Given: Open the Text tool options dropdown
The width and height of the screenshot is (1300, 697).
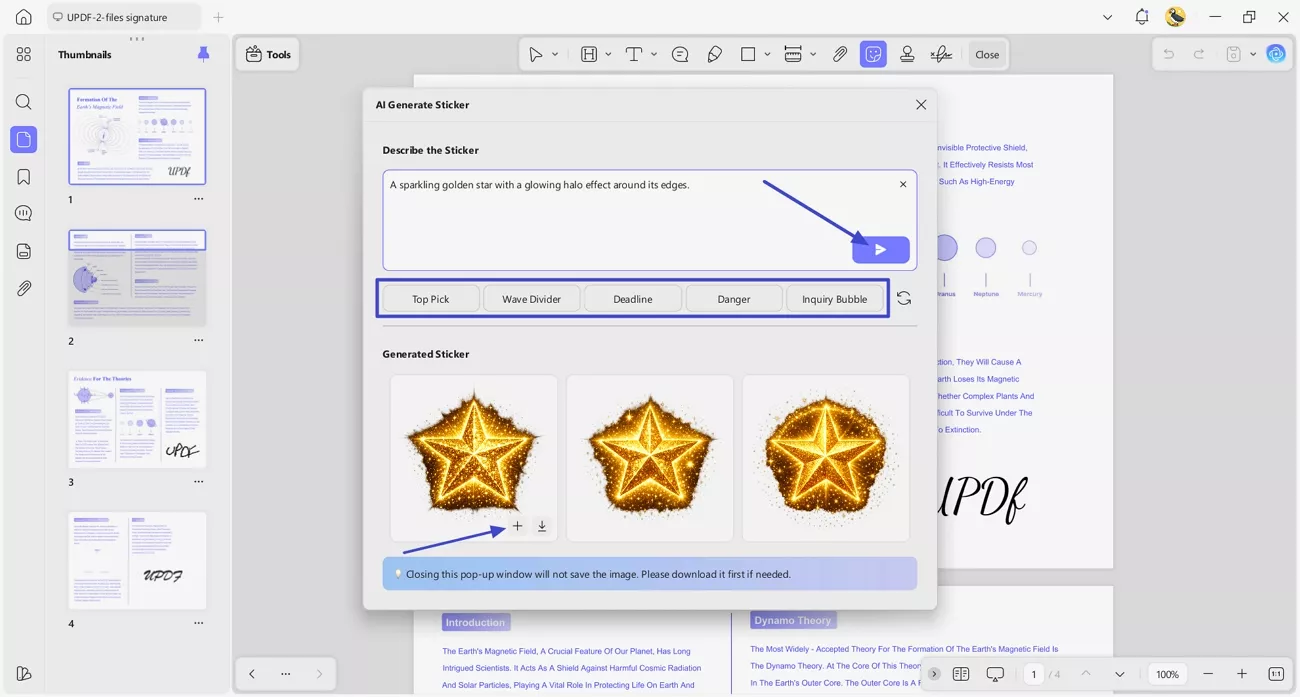Looking at the screenshot, I should [654, 53].
